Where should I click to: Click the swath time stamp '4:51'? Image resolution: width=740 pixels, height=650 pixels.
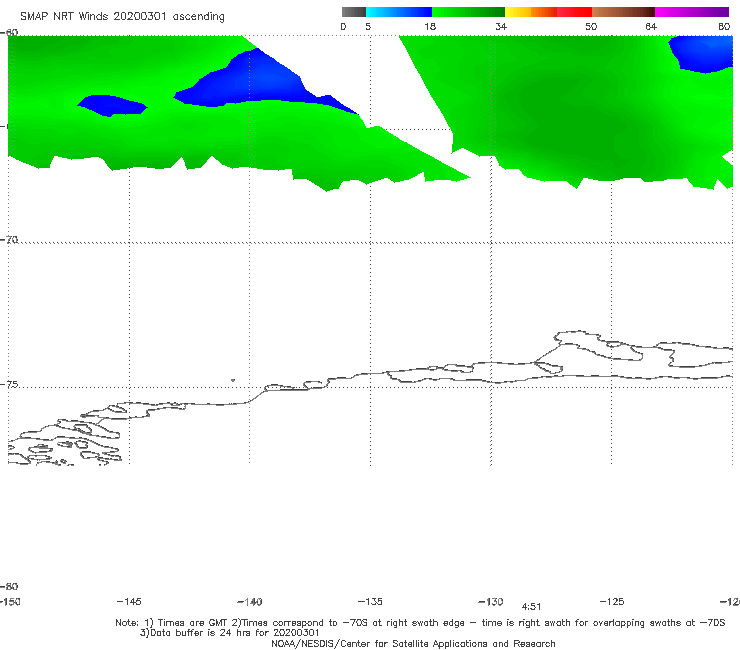tap(531, 607)
